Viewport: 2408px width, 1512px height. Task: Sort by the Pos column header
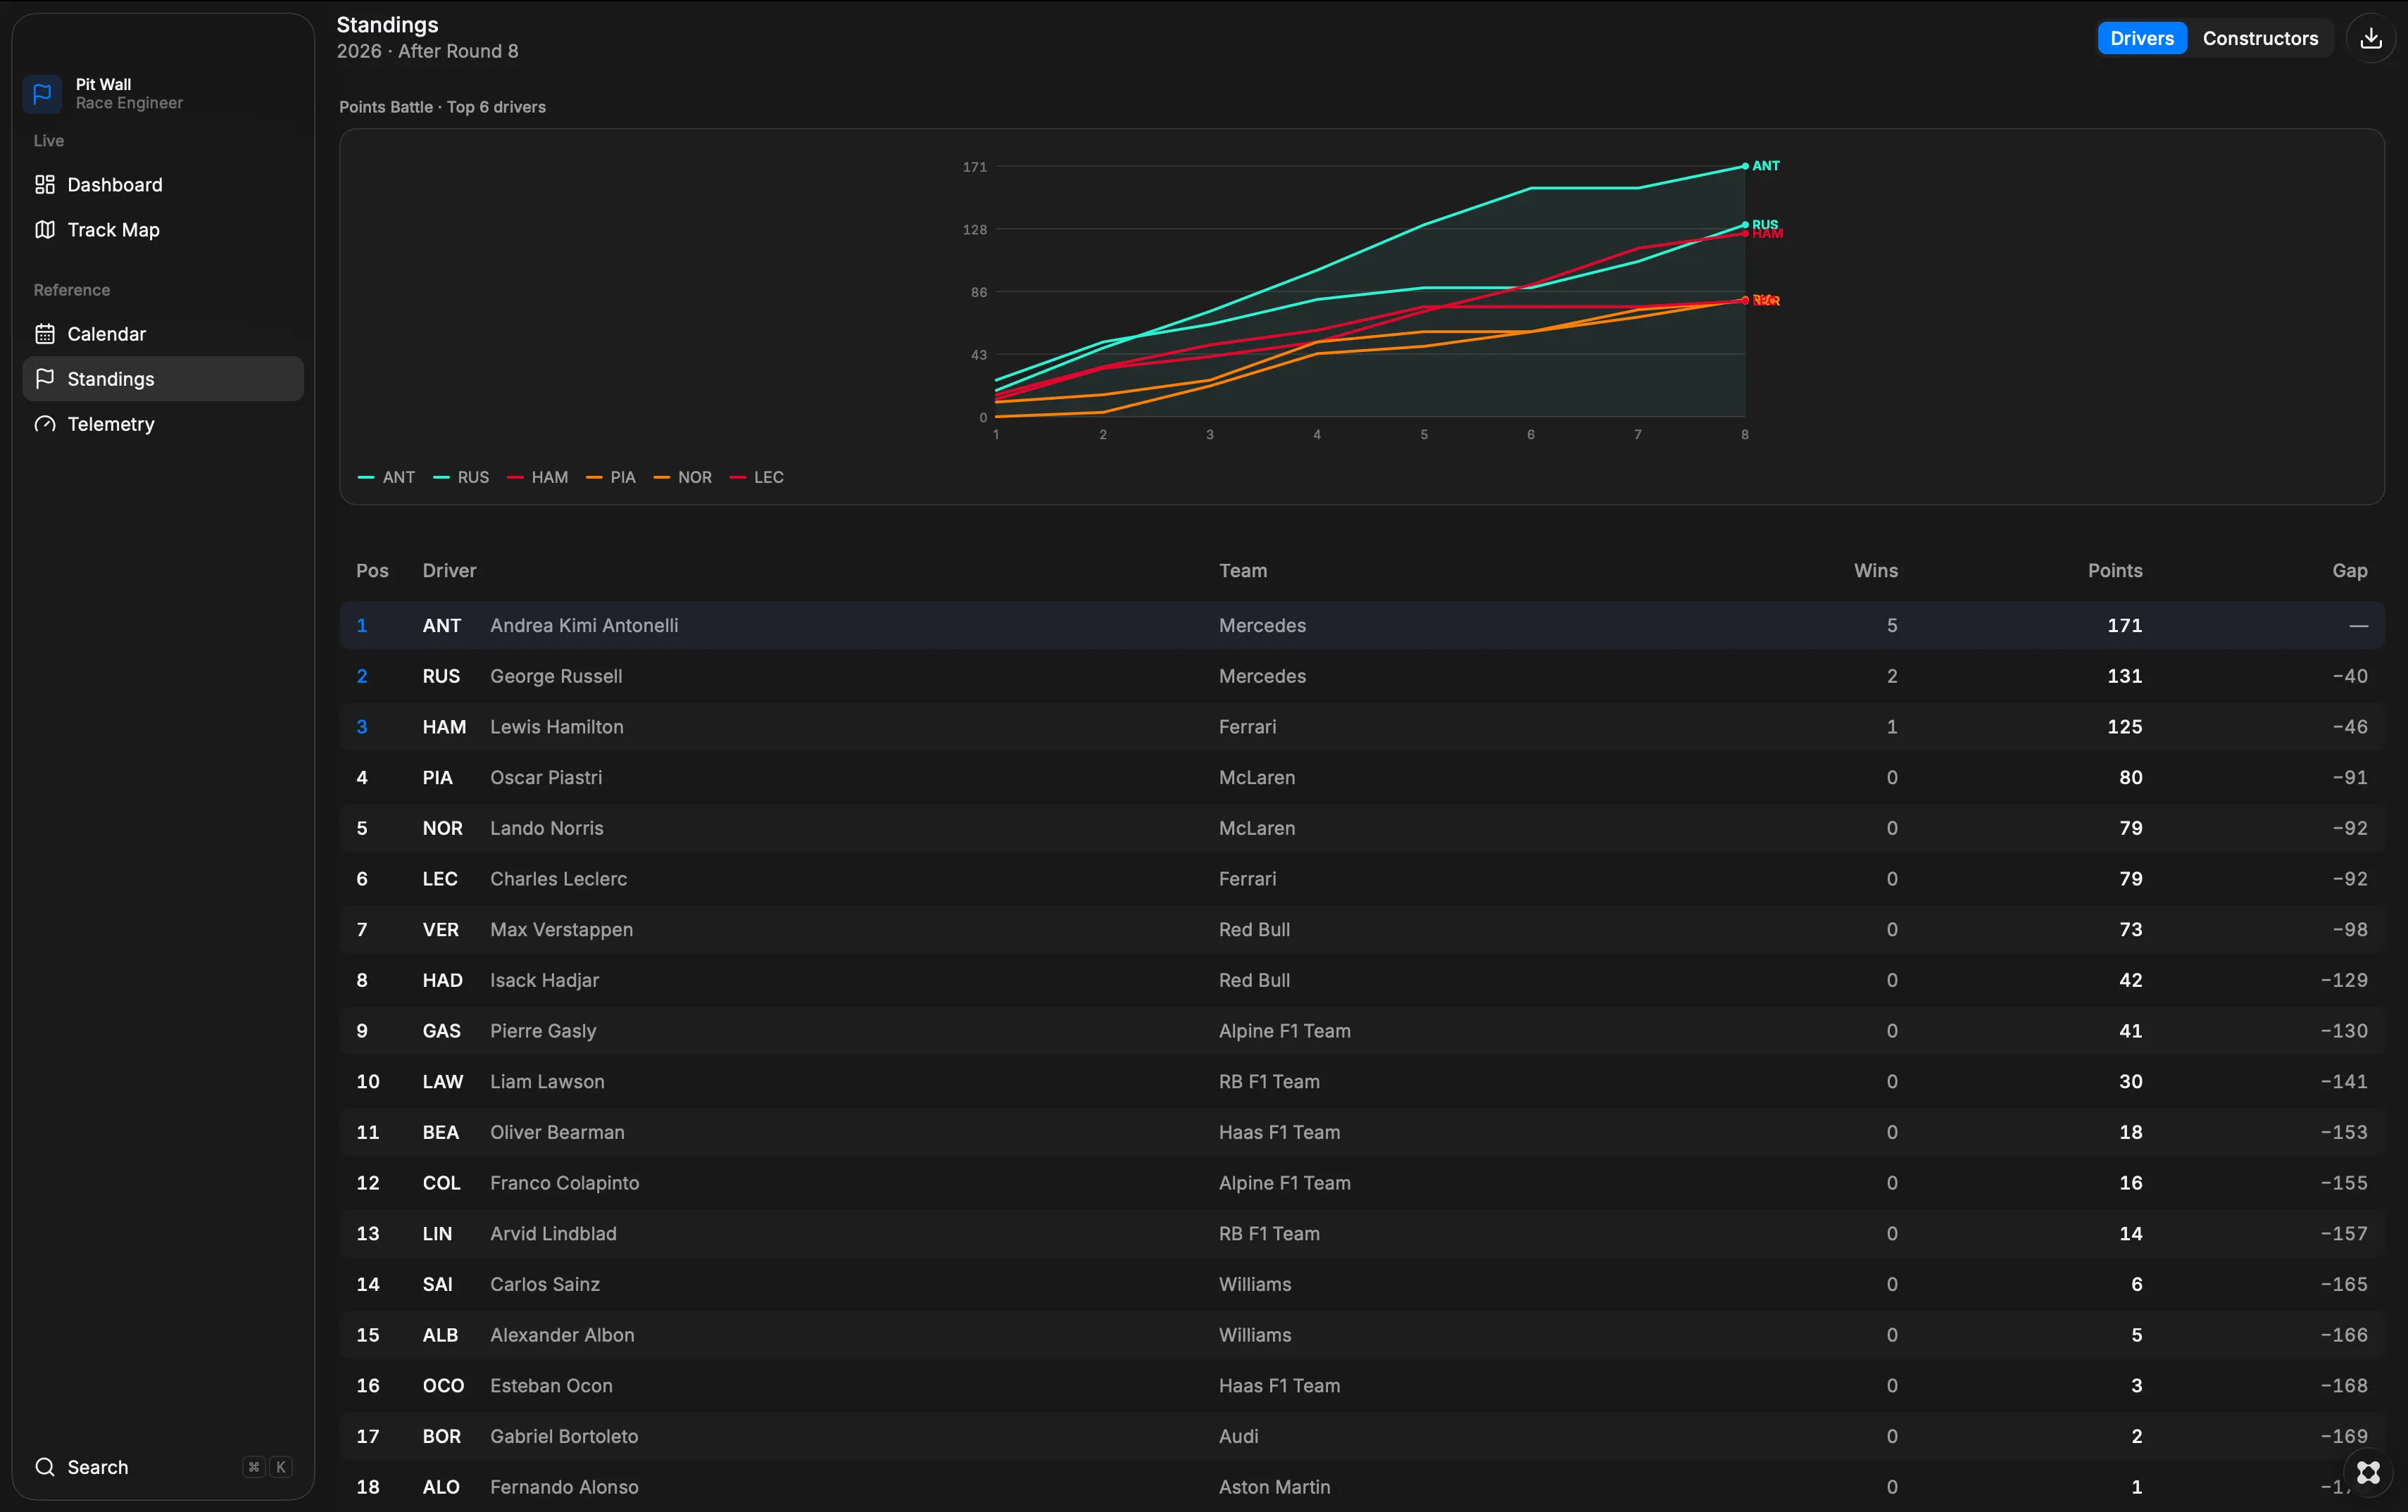tap(372, 570)
